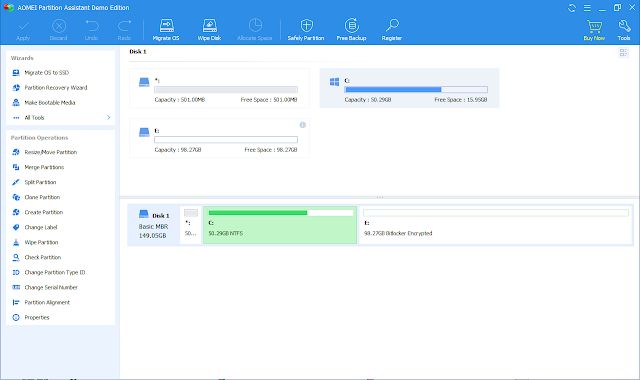Open Free Backup tool
The height and width of the screenshot is (380, 640).
(351, 30)
